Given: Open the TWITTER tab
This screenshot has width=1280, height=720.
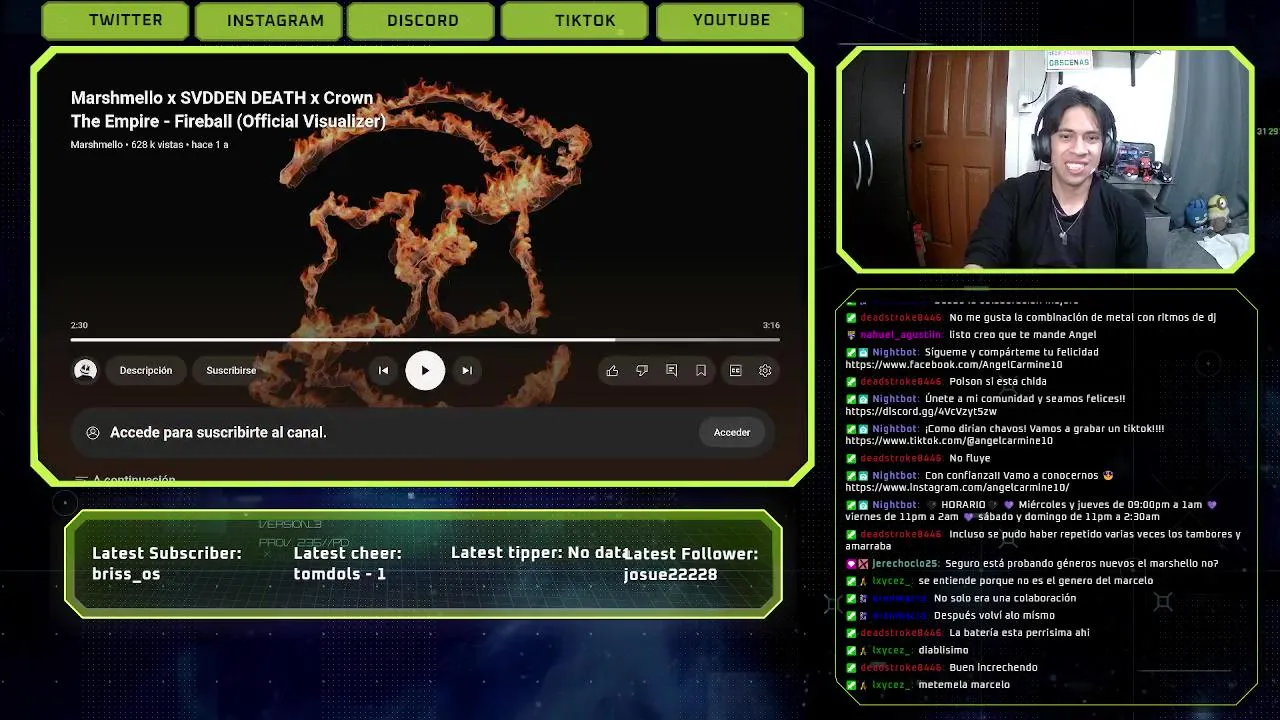Looking at the screenshot, I should coord(116,21).
